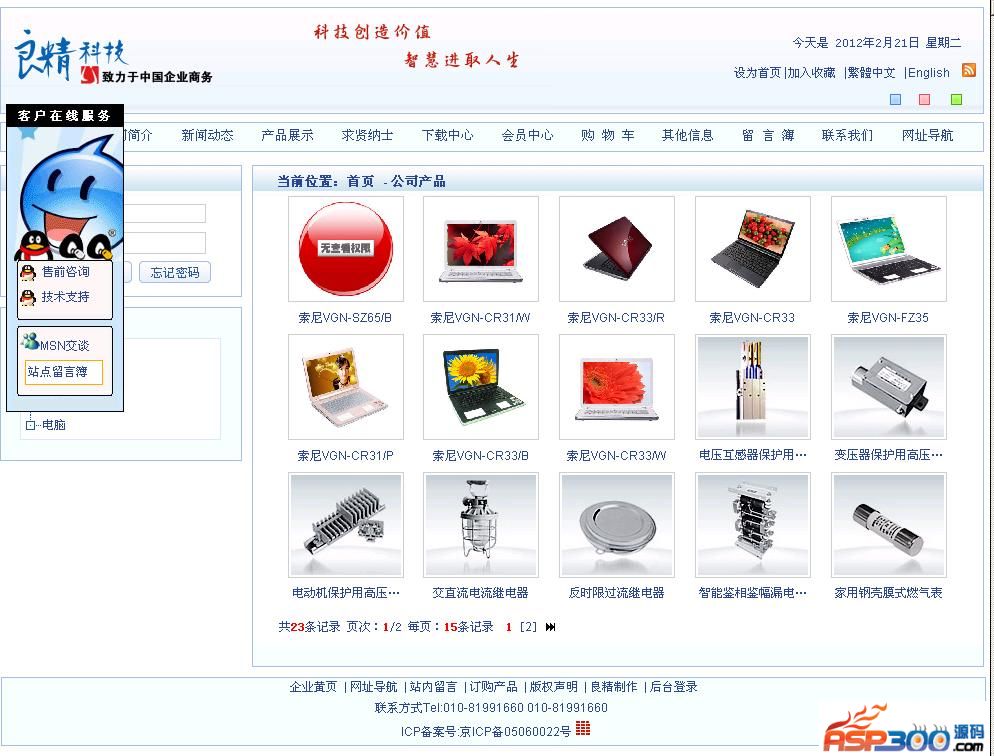The width and height of the screenshot is (994, 756).
Task: Open 电动机保护用高压 product thumbnail
Action: pos(345,525)
